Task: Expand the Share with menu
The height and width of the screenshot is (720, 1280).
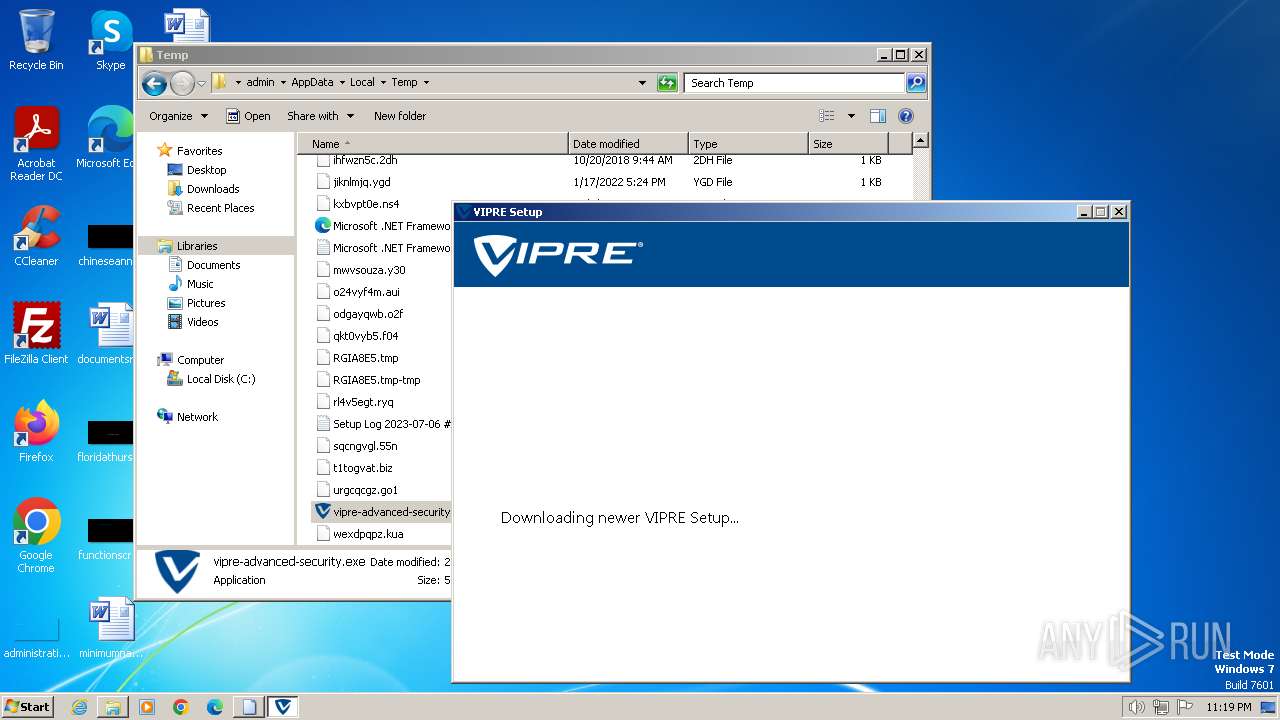Action: click(320, 116)
